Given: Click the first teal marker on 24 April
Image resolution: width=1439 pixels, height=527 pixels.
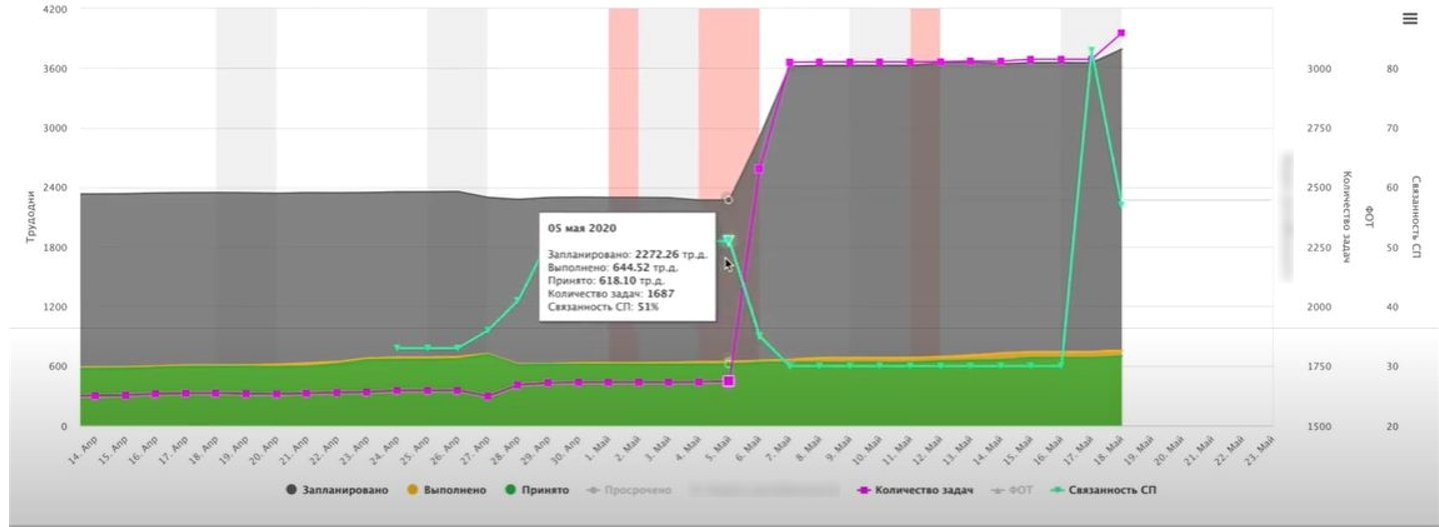Looking at the screenshot, I should [x=397, y=348].
